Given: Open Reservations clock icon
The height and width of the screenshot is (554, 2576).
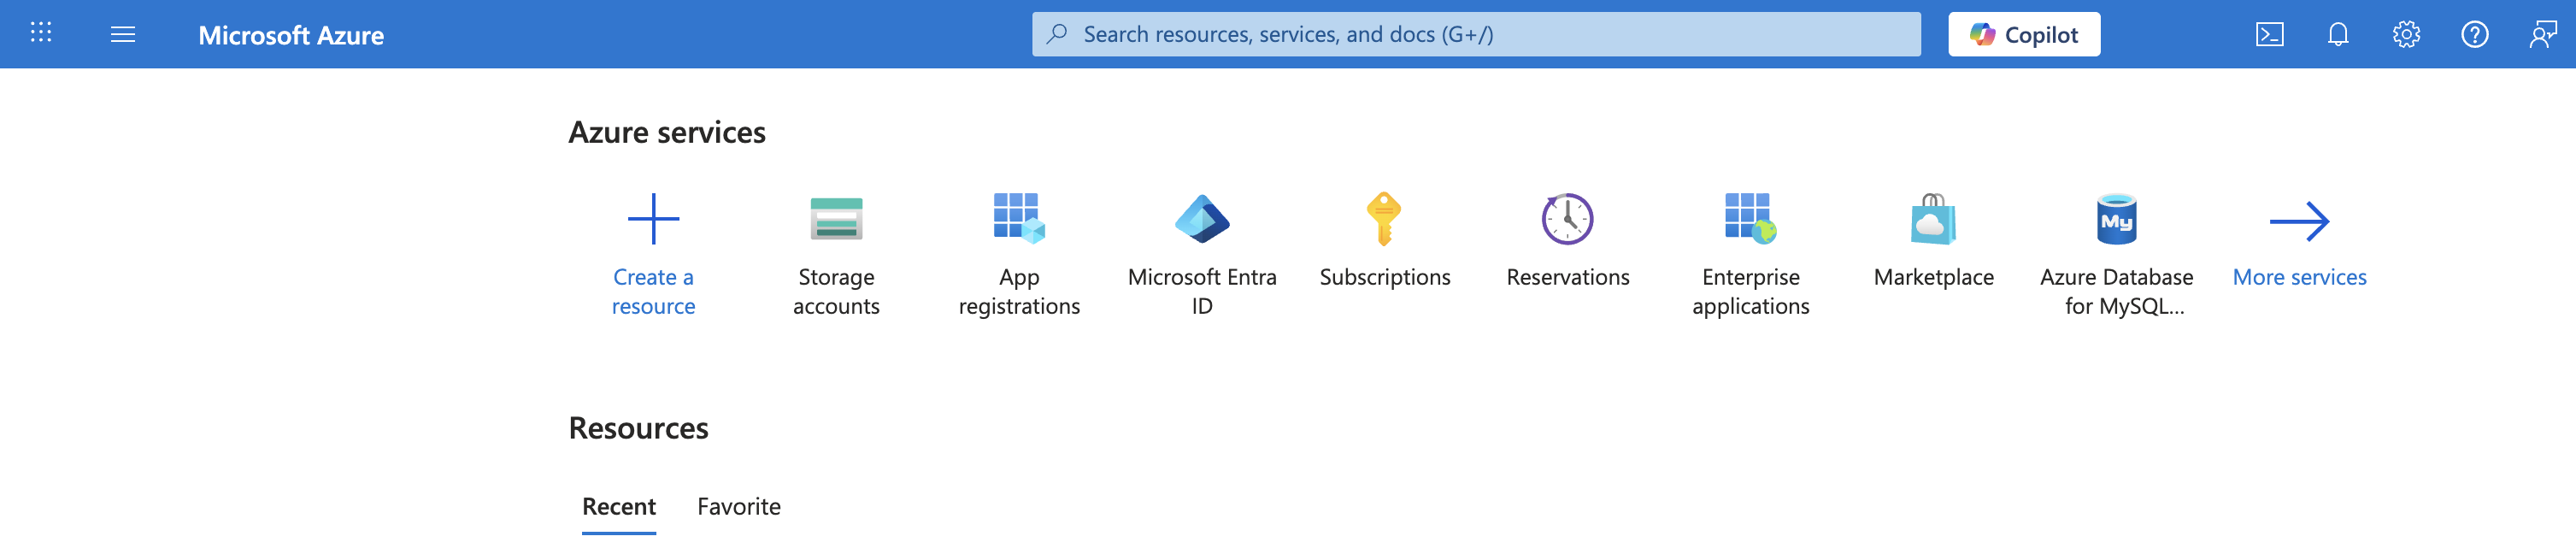Looking at the screenshot, I should (x=1567, y=219).
